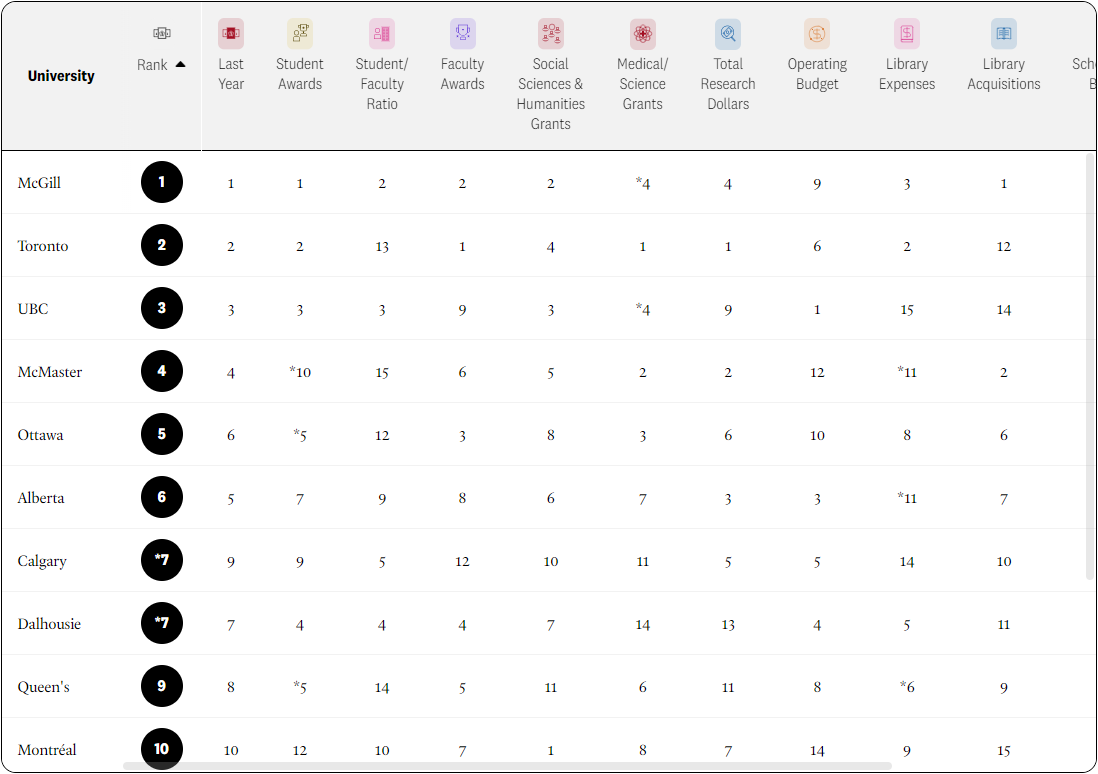Sort by Student/Faculty Ratio header label
Screen dimensions: 1098x774
(382, 83)
